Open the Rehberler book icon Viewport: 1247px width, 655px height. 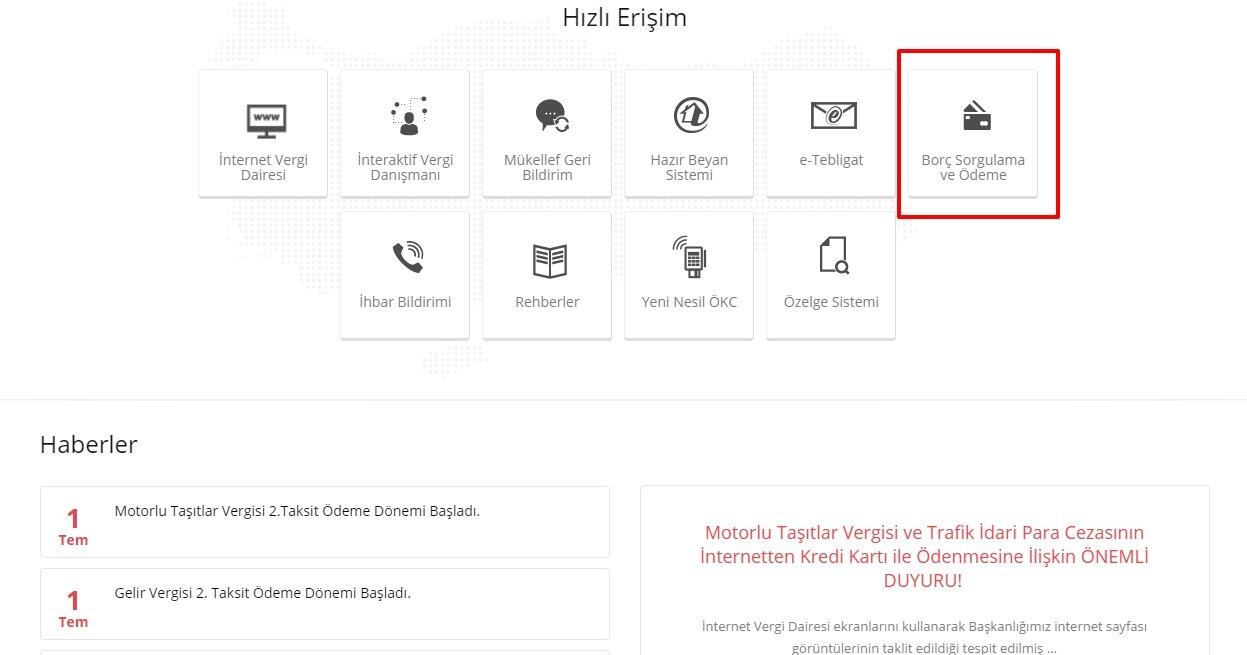click(x=548, y=261)
